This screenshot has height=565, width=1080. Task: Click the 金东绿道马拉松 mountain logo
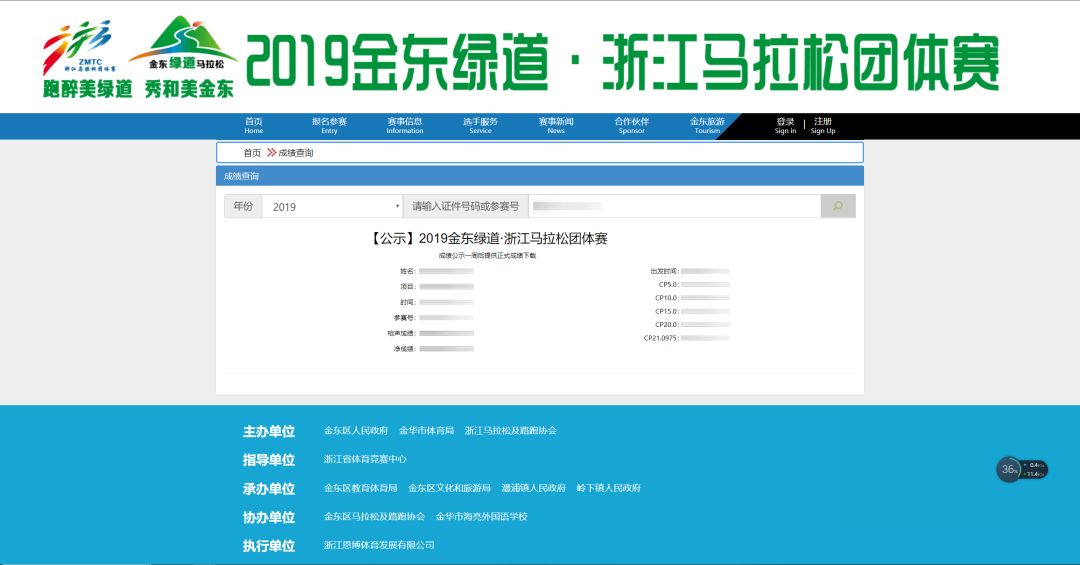185,43
